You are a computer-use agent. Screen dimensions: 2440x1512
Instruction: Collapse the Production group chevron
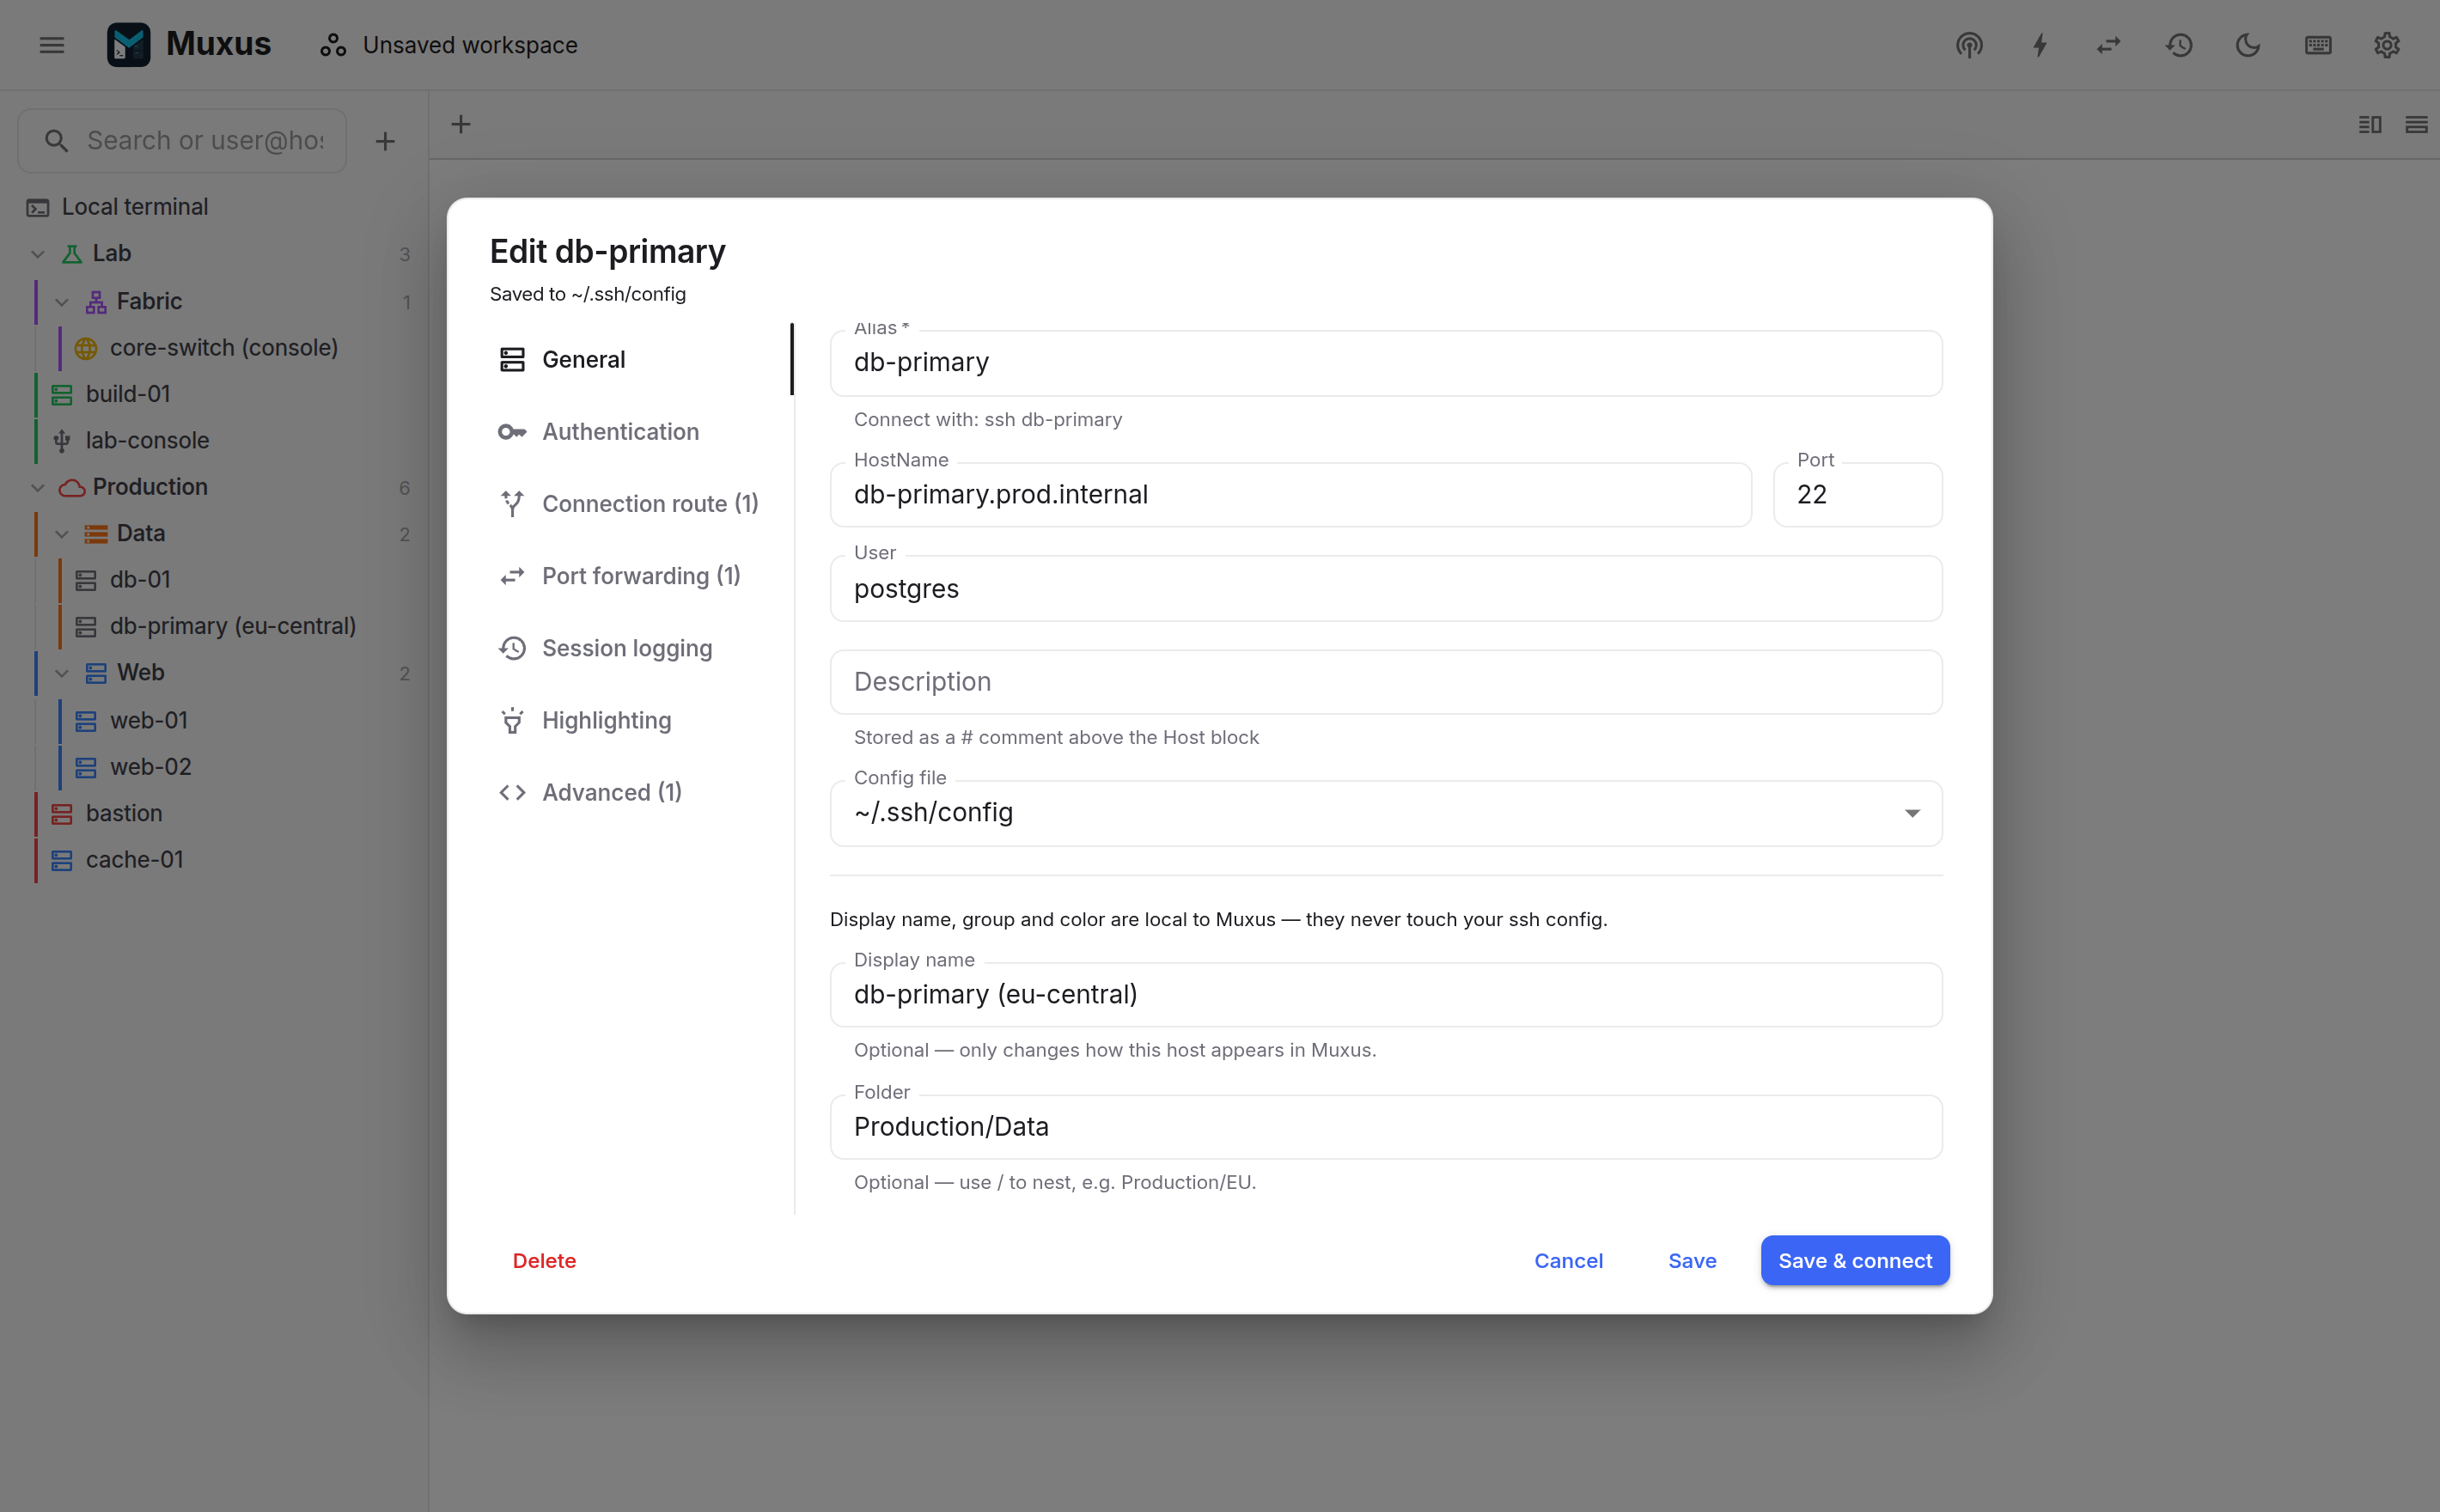tap(38, 488)
